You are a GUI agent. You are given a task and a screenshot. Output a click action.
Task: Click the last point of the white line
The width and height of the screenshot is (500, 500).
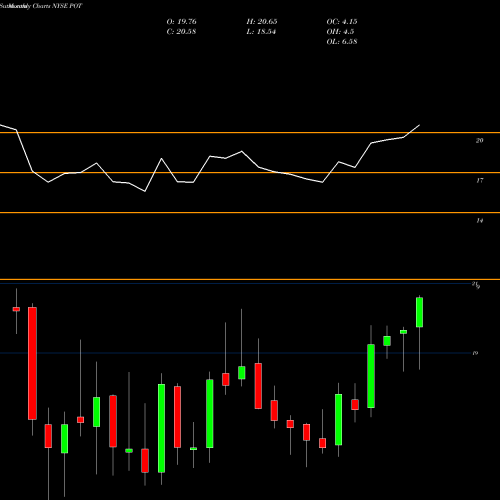coord(419,125)
